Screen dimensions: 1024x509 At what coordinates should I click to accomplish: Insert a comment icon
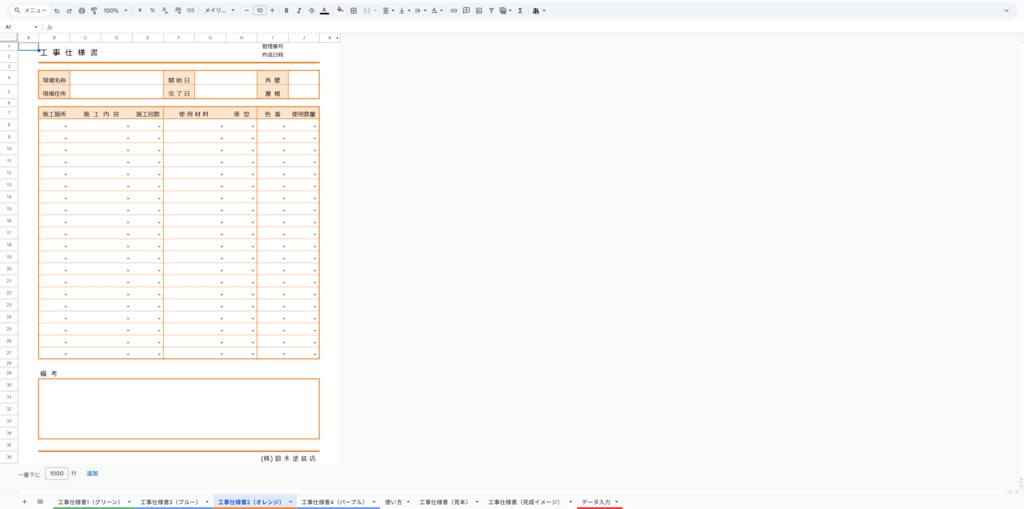tap(466, 10)
